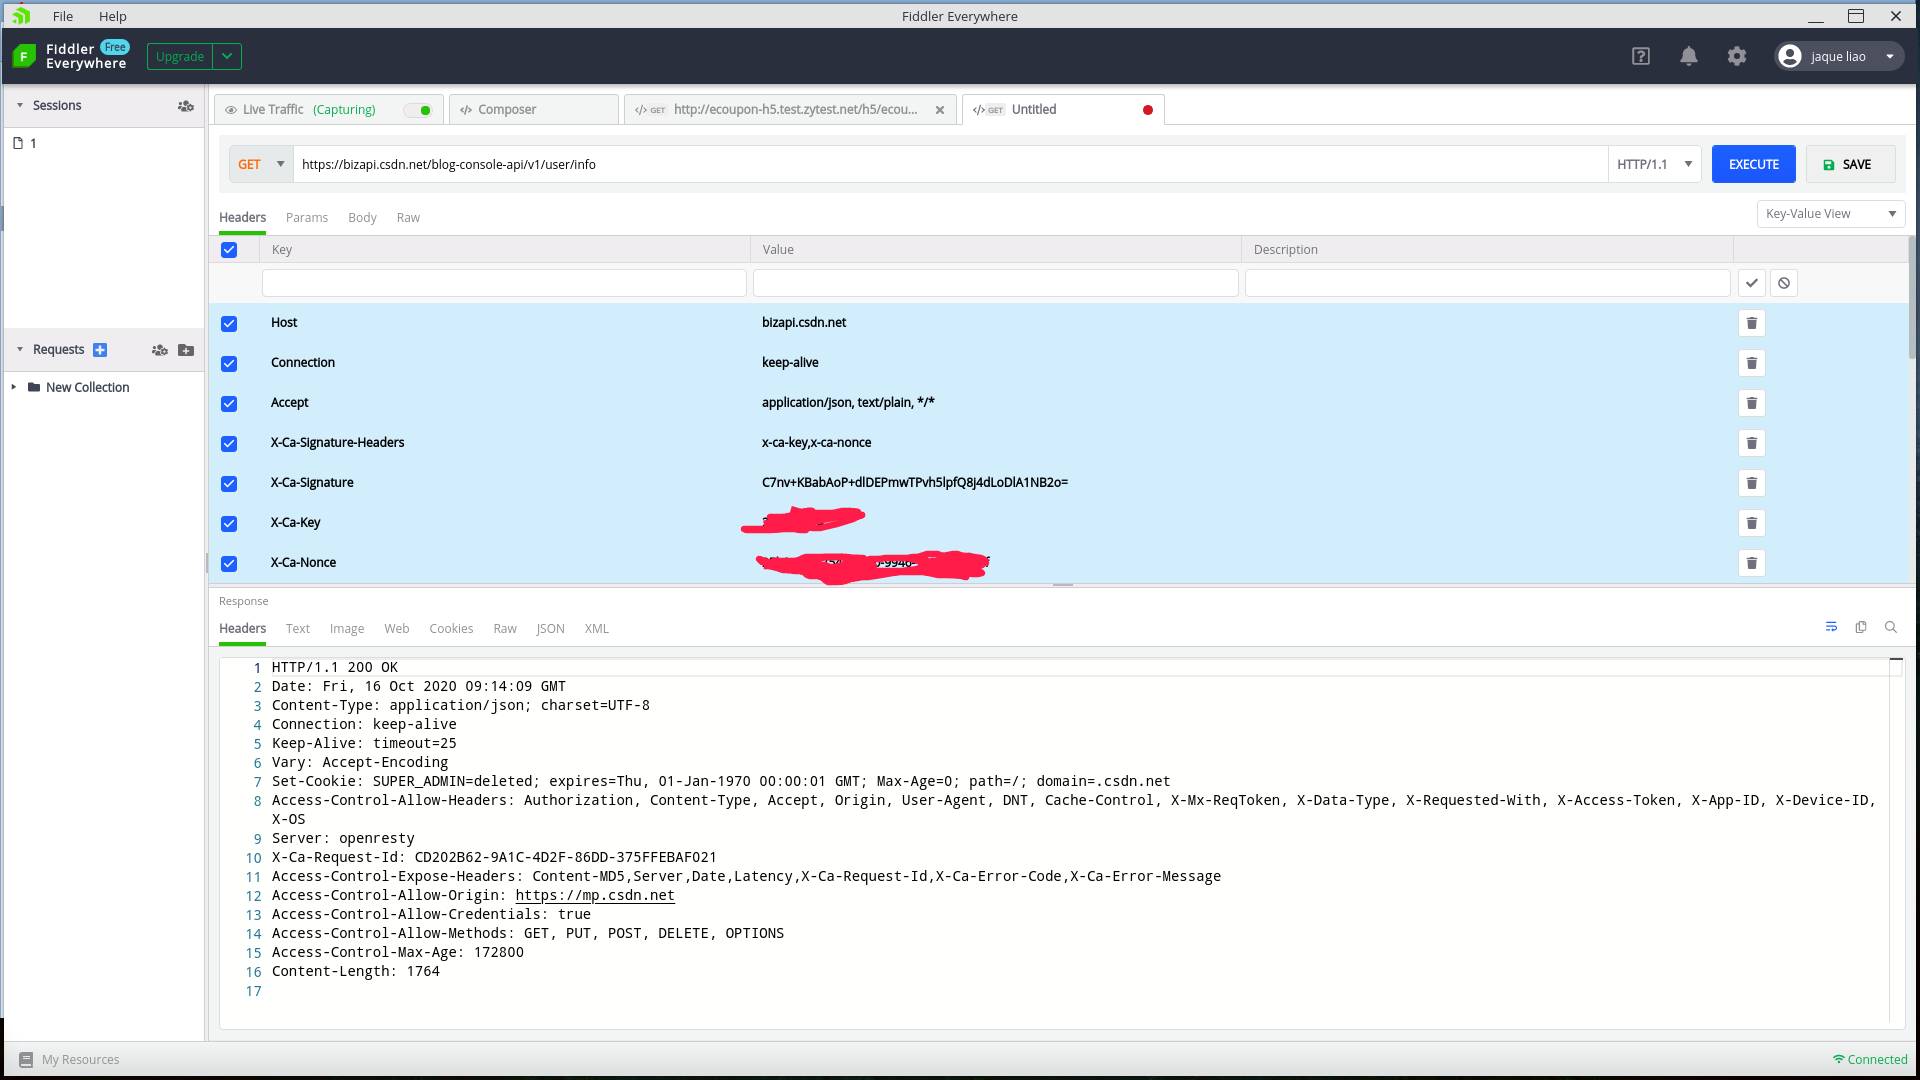Add new request with plus icon
The width and height of the screenshot is (1920, 1080).
point(100,350)
